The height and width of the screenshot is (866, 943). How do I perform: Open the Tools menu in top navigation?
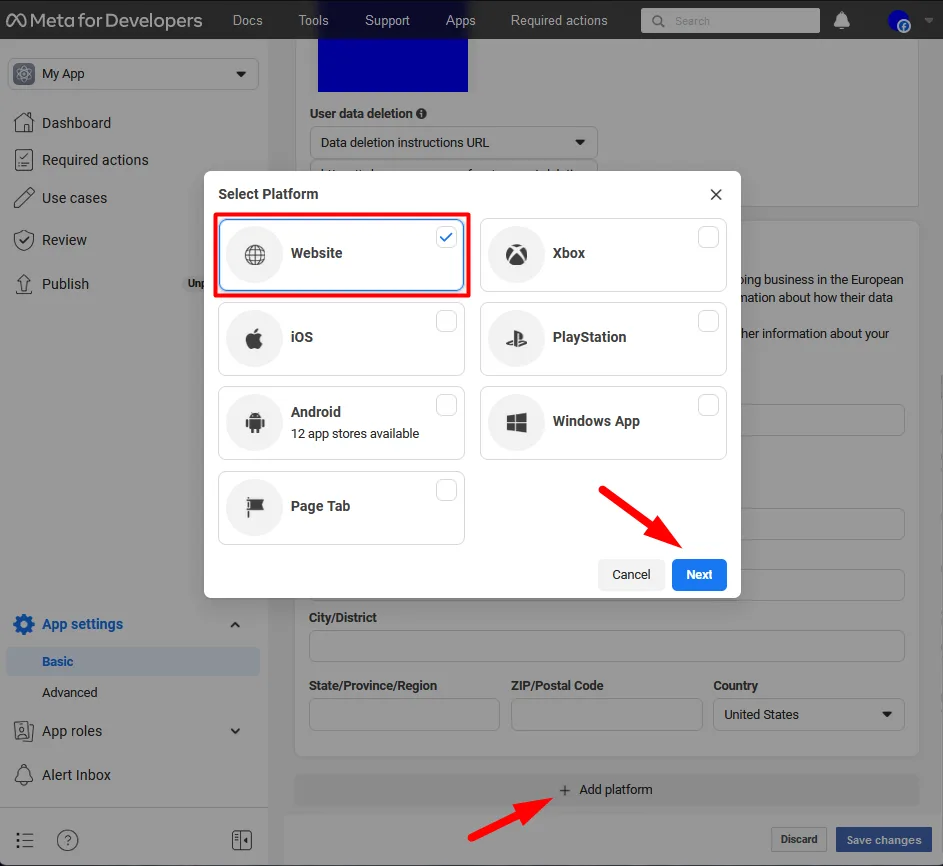pos(313,20)
